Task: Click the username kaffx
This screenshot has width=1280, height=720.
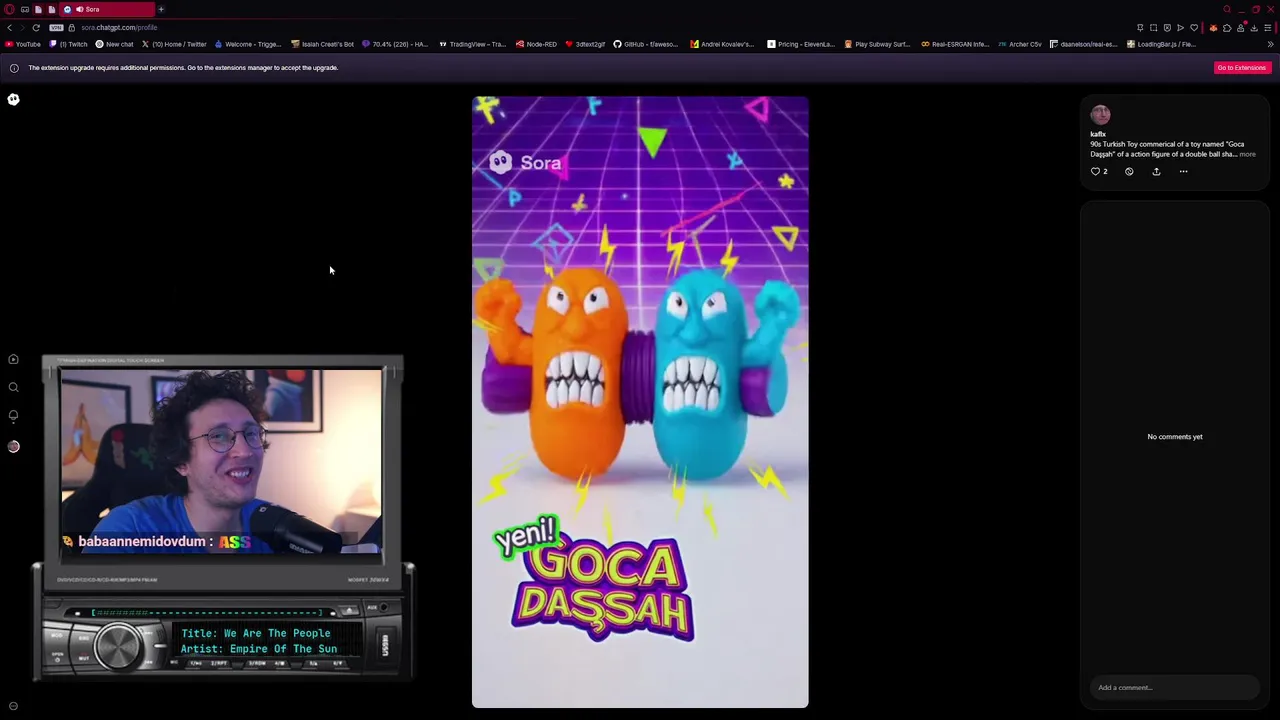Action: 1098,134
